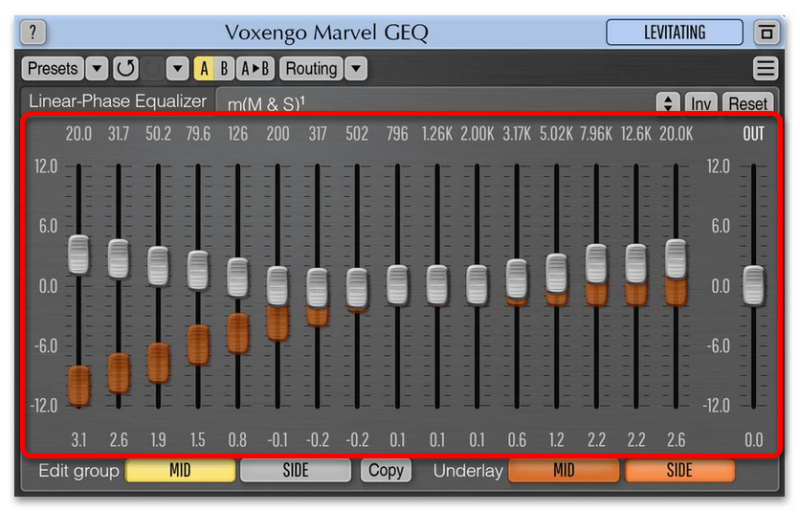
Task: Expand the Routing dropdown arrow
Action: [x=356, y=68]
